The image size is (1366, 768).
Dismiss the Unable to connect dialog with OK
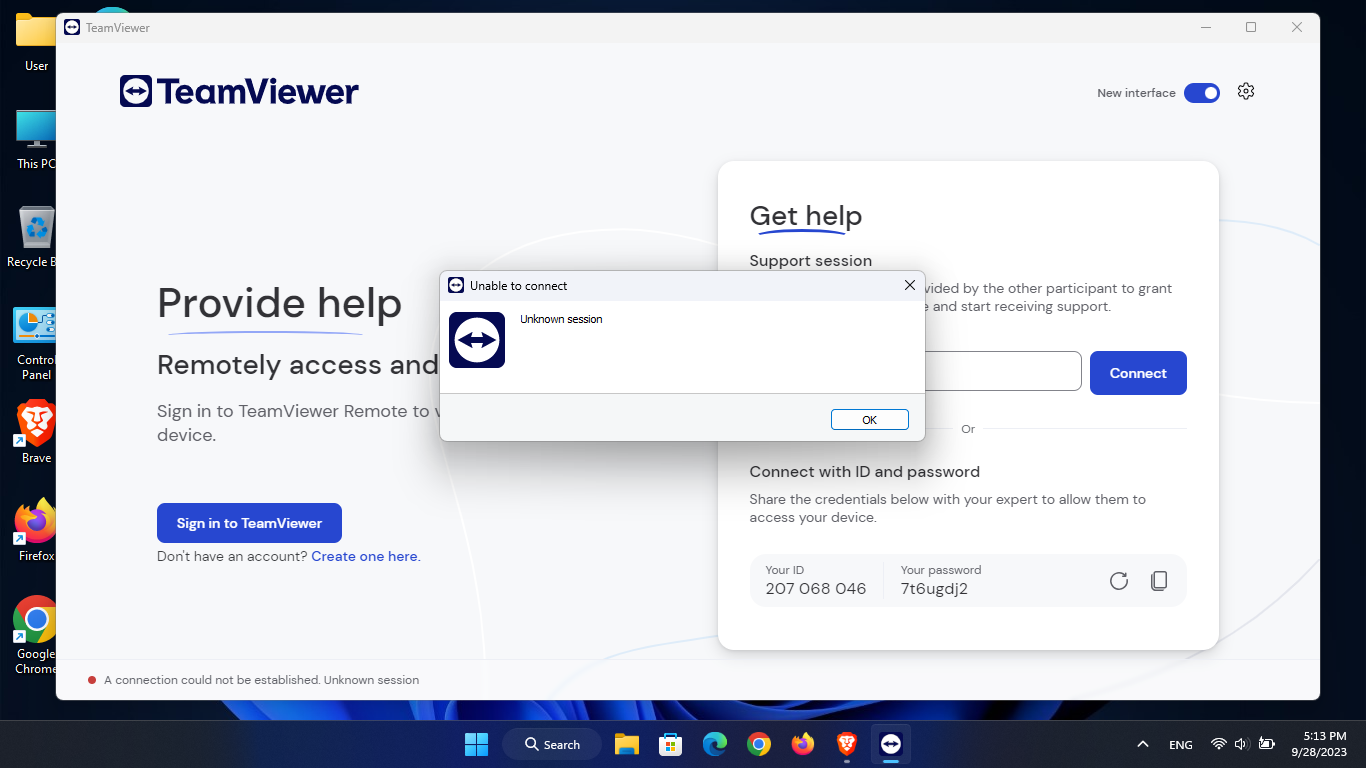[x=869, y=419]
